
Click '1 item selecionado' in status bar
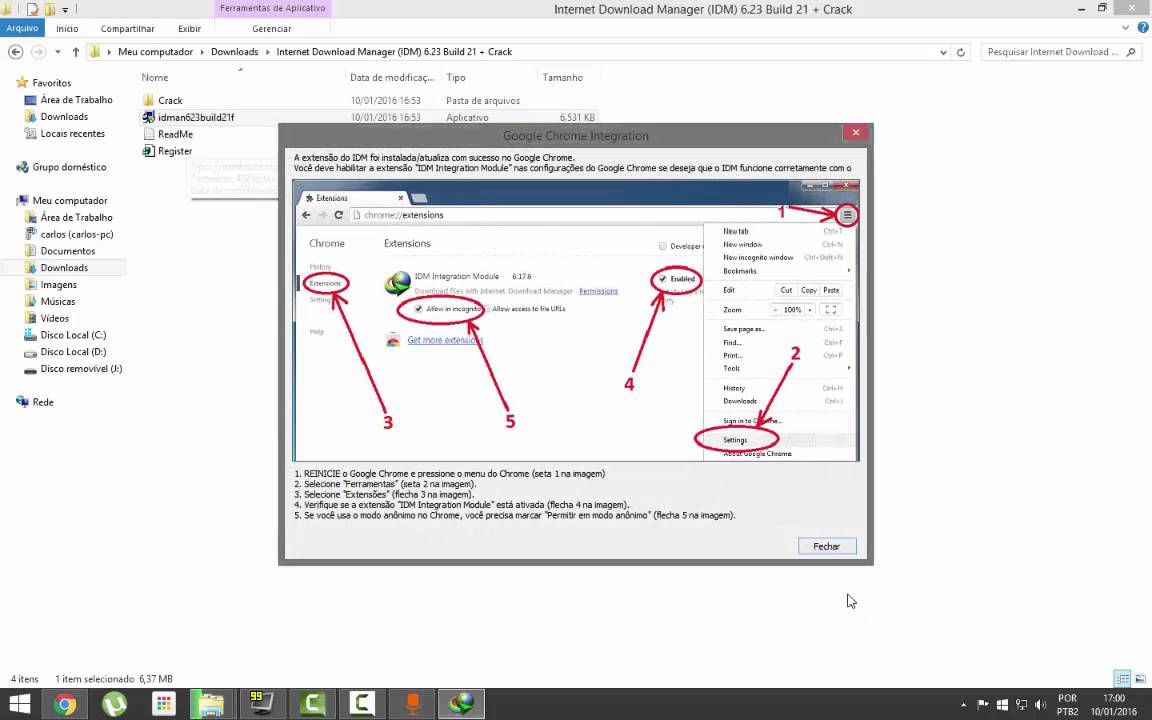pos(95,679)
